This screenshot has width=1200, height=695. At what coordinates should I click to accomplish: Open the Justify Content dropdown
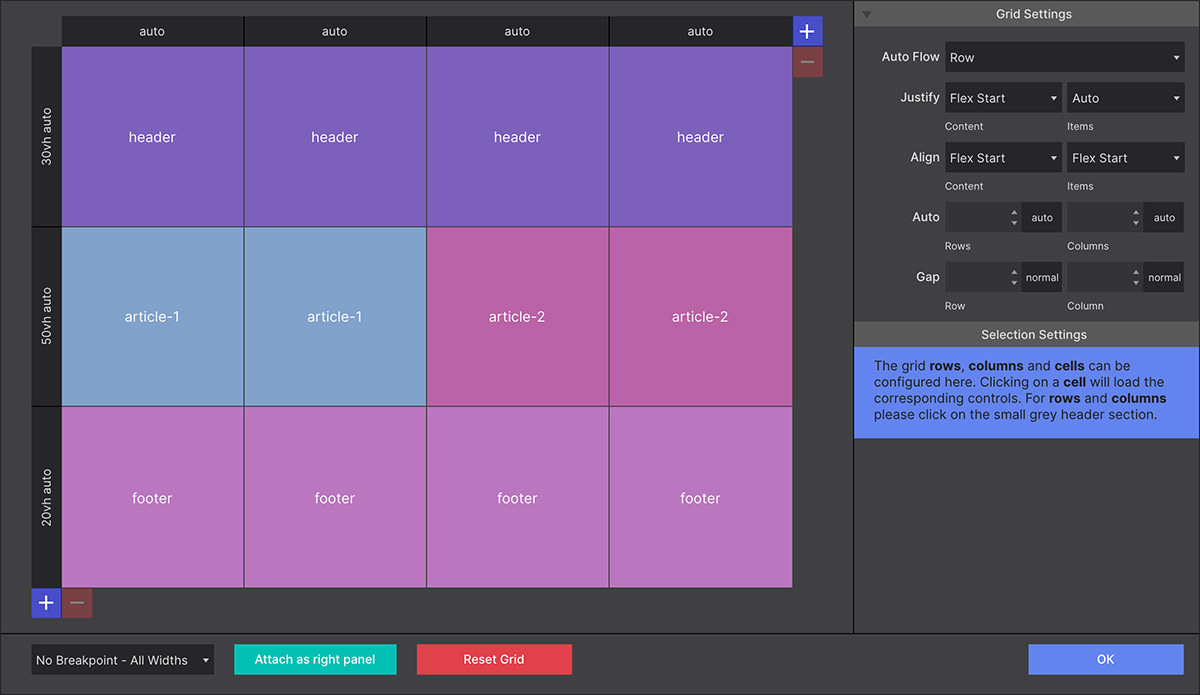coord(1003,98)
